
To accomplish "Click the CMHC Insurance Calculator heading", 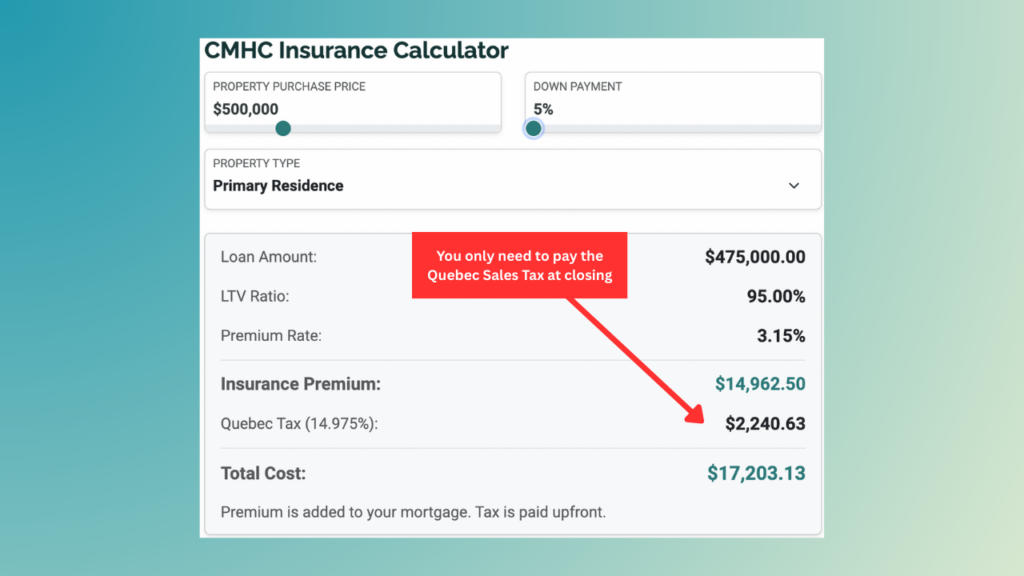I will click(356, 50).
